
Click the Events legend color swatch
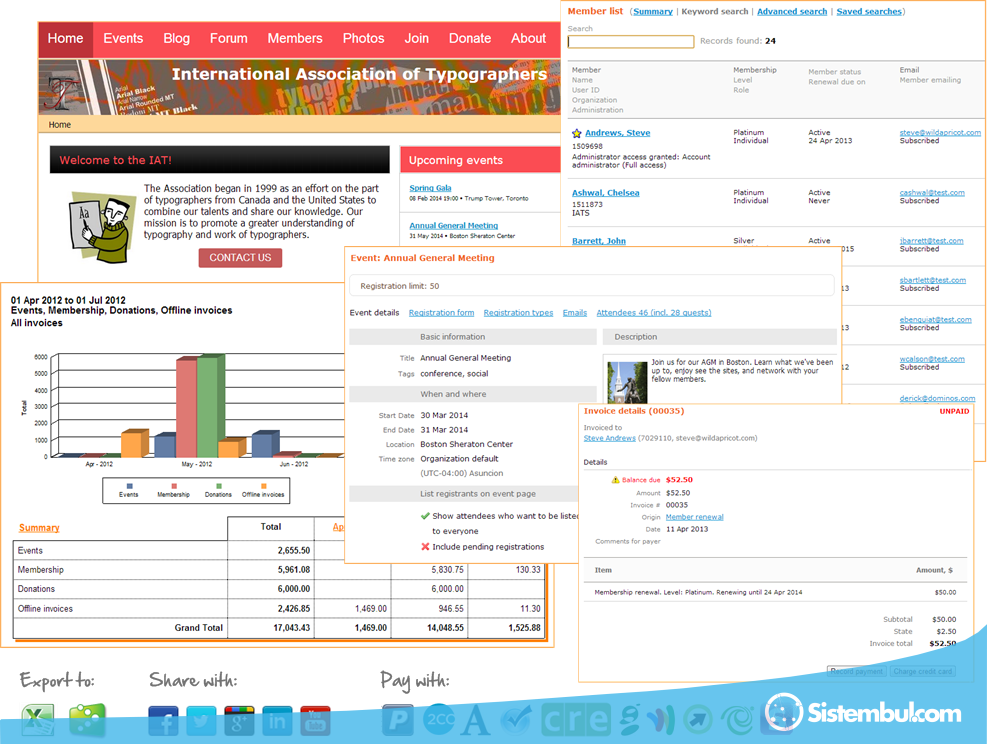130,487
